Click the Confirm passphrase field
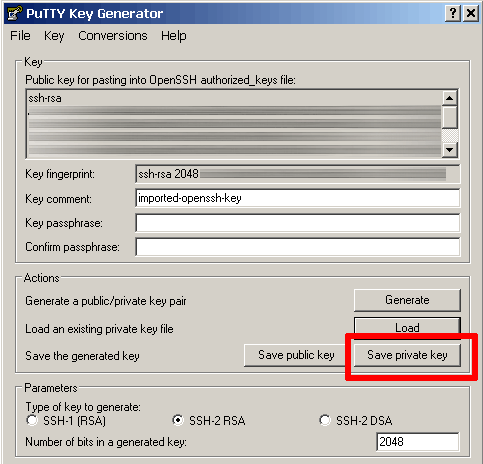483x464 pixels. point(297,247)
